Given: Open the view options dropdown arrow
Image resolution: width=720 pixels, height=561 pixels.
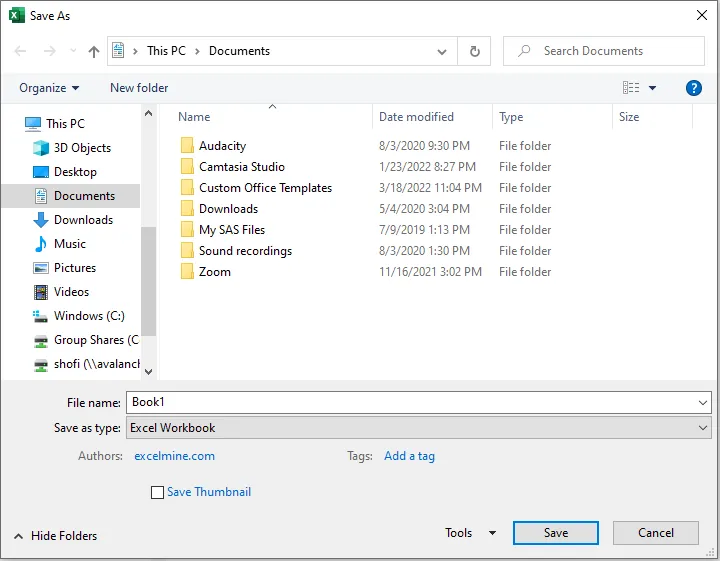Looking at the screenshot, I should pyautogui.click(x=652, y=88).
